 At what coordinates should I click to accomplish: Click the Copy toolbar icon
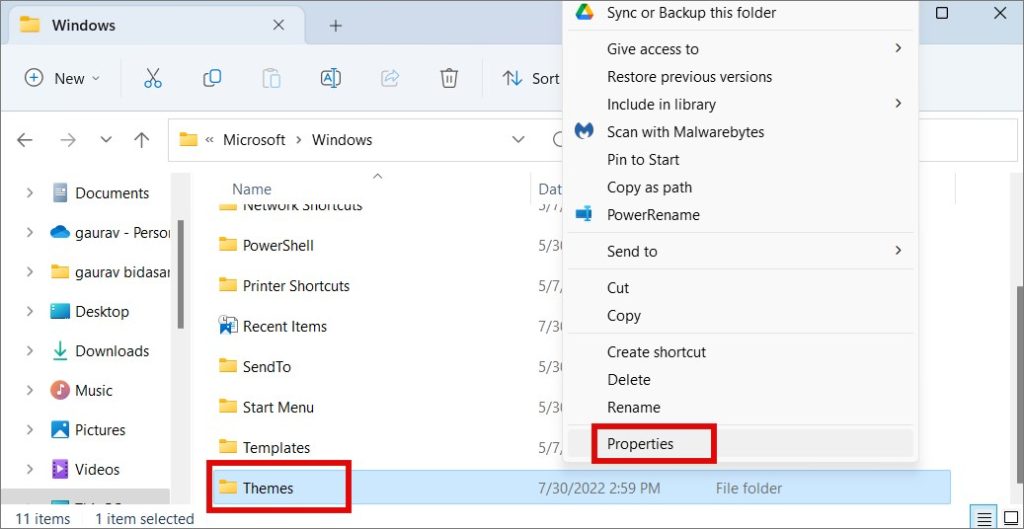(212, 78)
